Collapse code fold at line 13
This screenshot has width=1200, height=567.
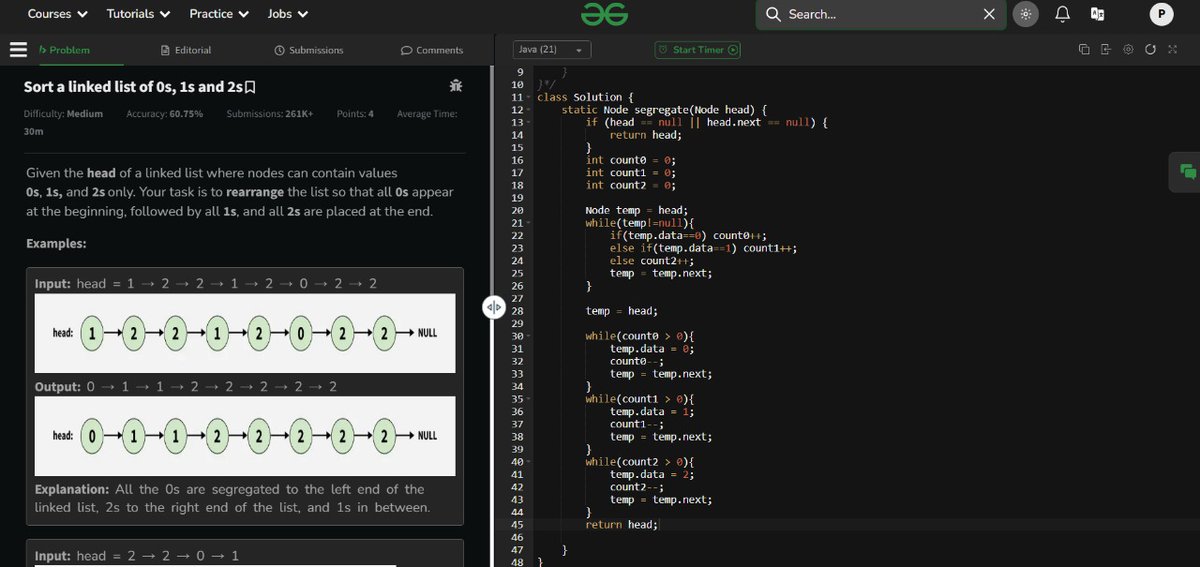click(530, 122)
